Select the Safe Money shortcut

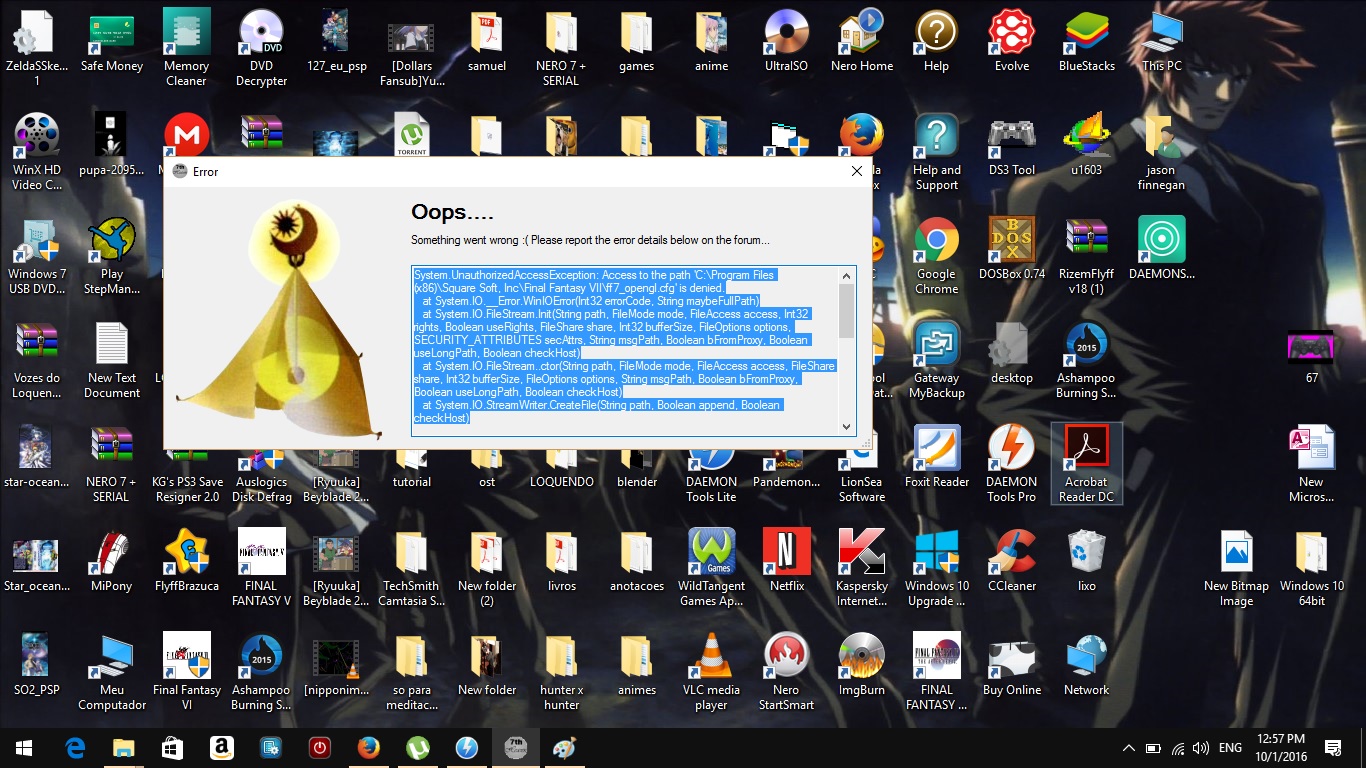pos(112,42)
